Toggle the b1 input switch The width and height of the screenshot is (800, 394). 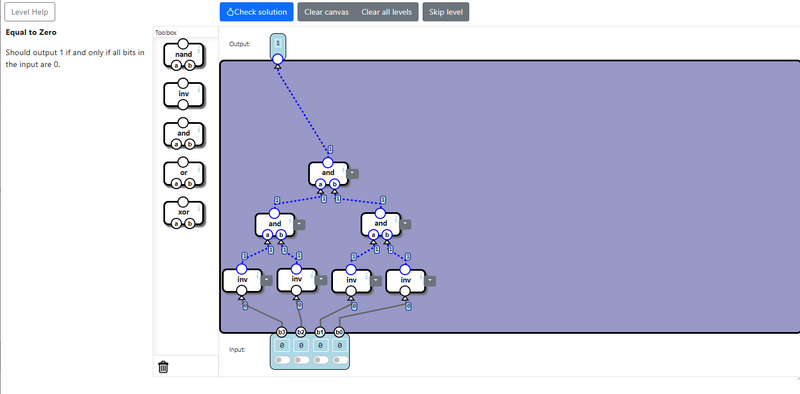point(320,360)
